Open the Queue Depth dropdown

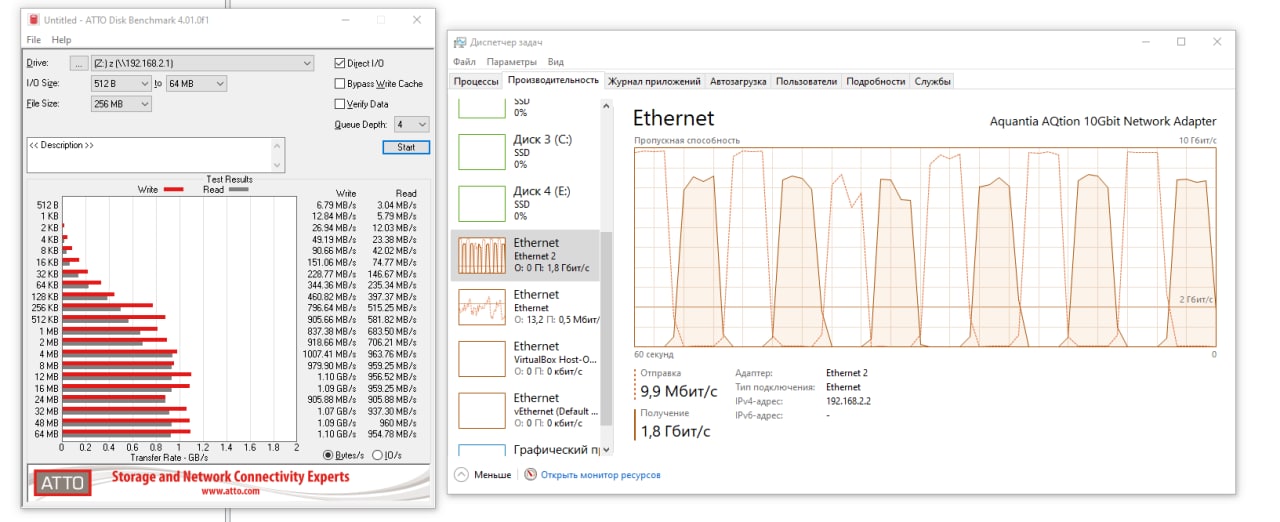411,124
